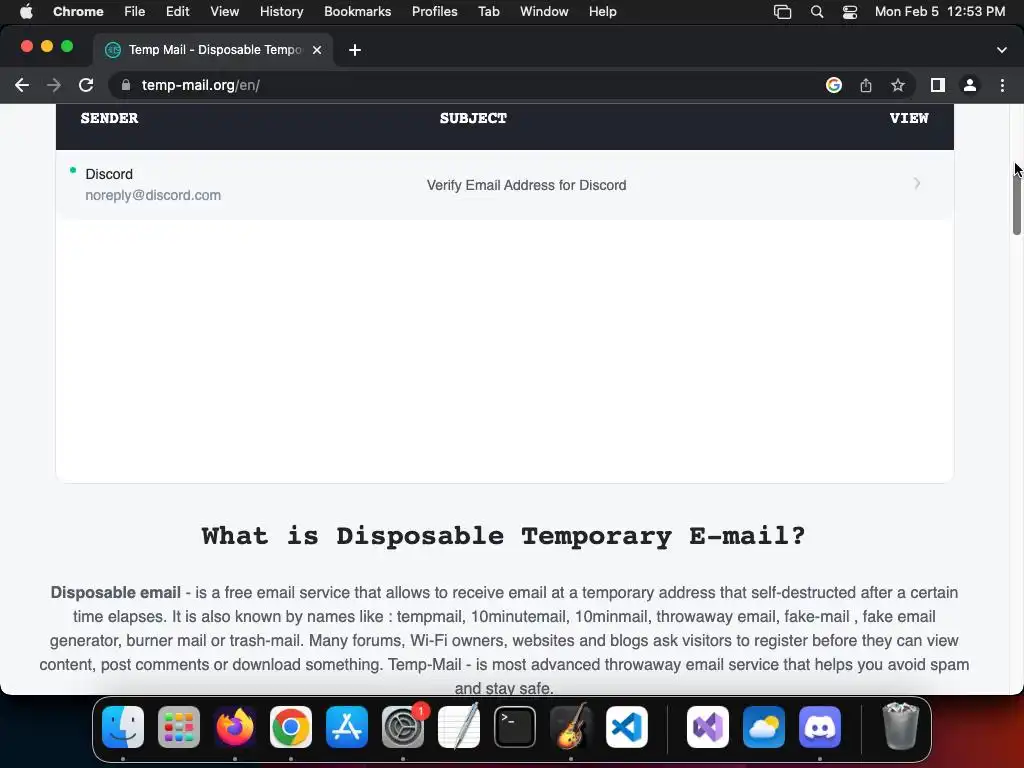This screenshot has width=1024, height=768.
Task: Open TextEdit from the Dock
Action: [459, 727]
